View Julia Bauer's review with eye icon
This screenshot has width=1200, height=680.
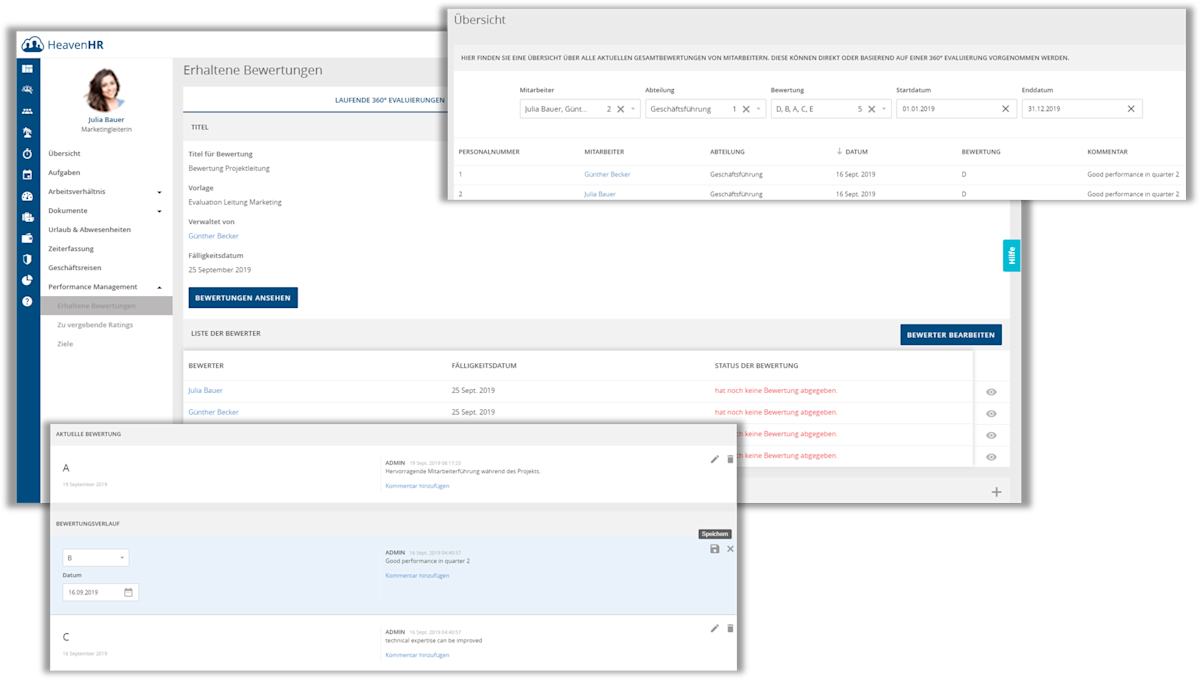(x=991, y=393)
